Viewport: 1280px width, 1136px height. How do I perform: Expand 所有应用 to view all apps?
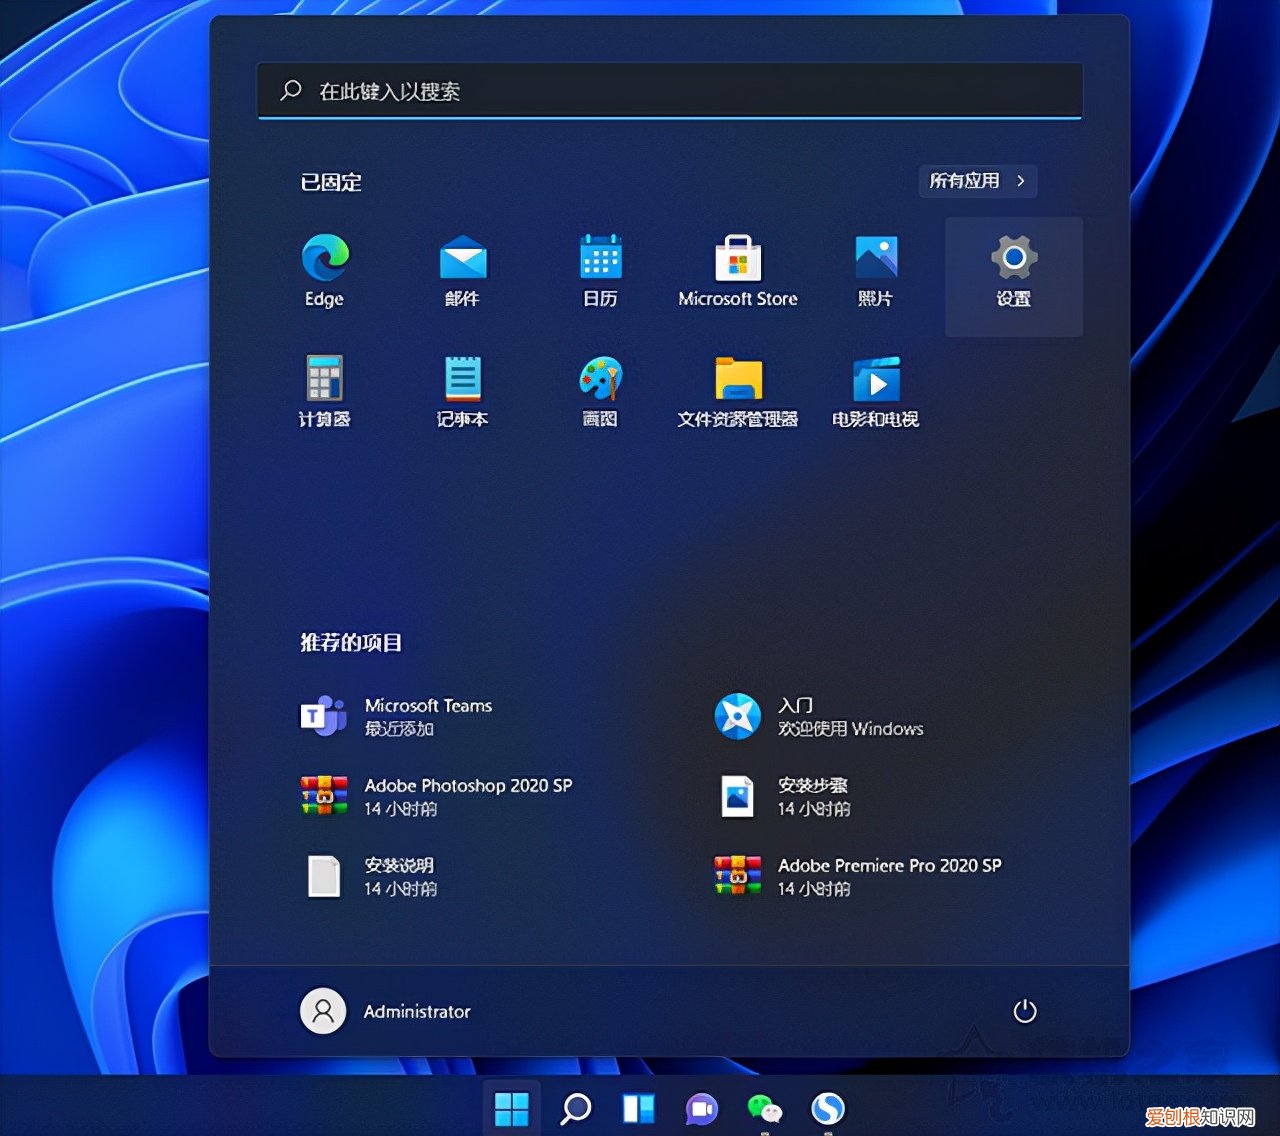(x=977, y=181)
